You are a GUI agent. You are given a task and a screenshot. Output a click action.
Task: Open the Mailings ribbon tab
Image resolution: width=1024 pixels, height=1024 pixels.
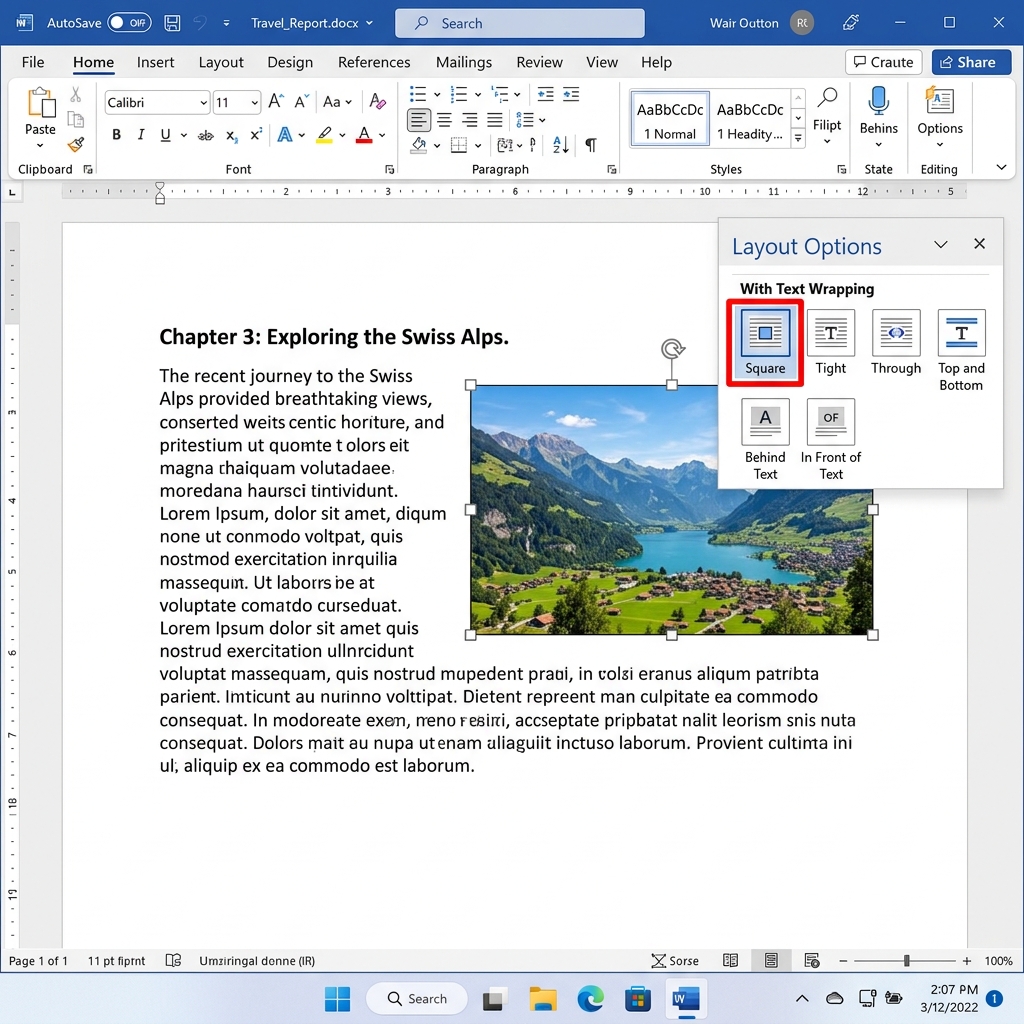464,62
